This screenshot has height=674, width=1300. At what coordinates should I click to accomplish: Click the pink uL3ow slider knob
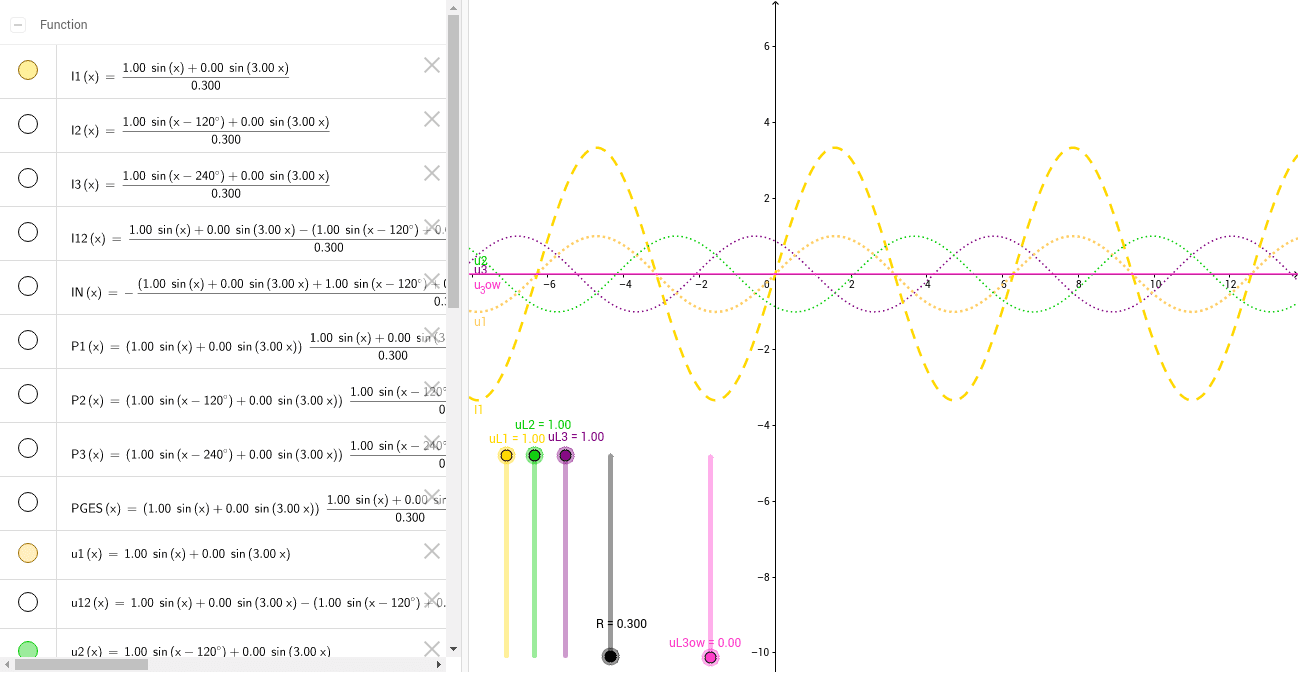[710, 657]
